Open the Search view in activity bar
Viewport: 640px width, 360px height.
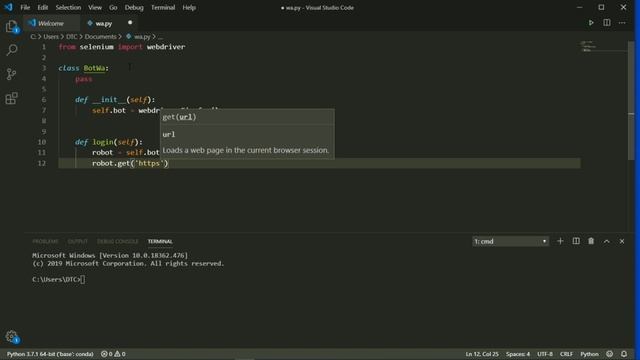coord(11,50)
